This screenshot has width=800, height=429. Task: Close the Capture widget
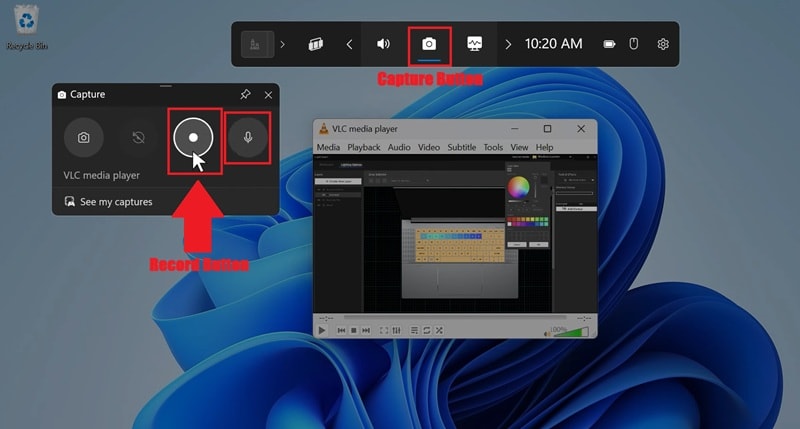click(268, 95)
